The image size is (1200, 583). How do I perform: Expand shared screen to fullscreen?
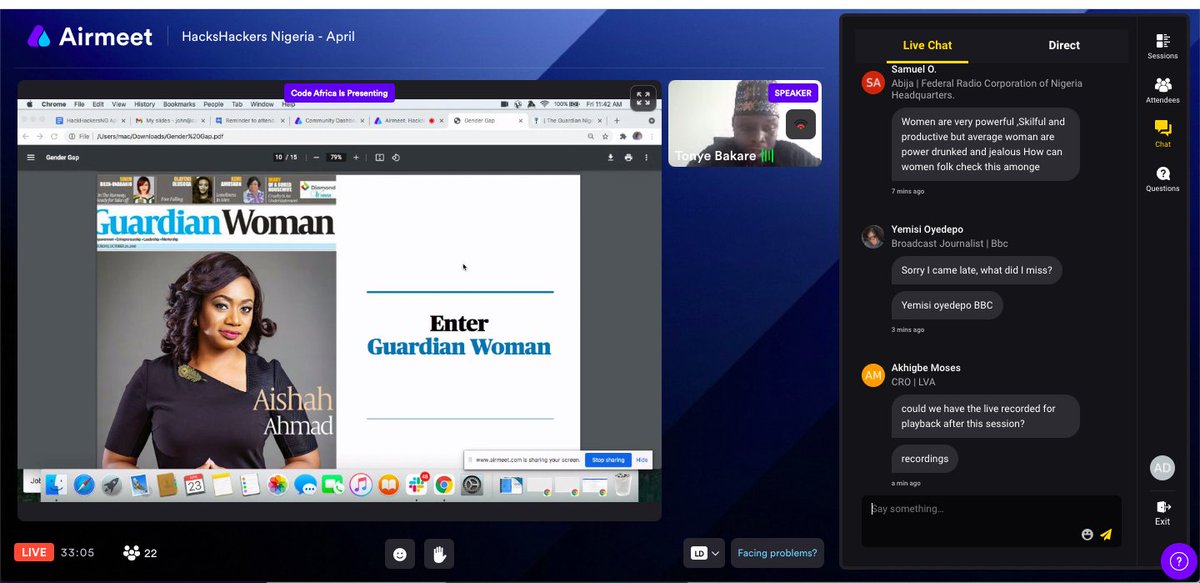[x=642, y=98]
